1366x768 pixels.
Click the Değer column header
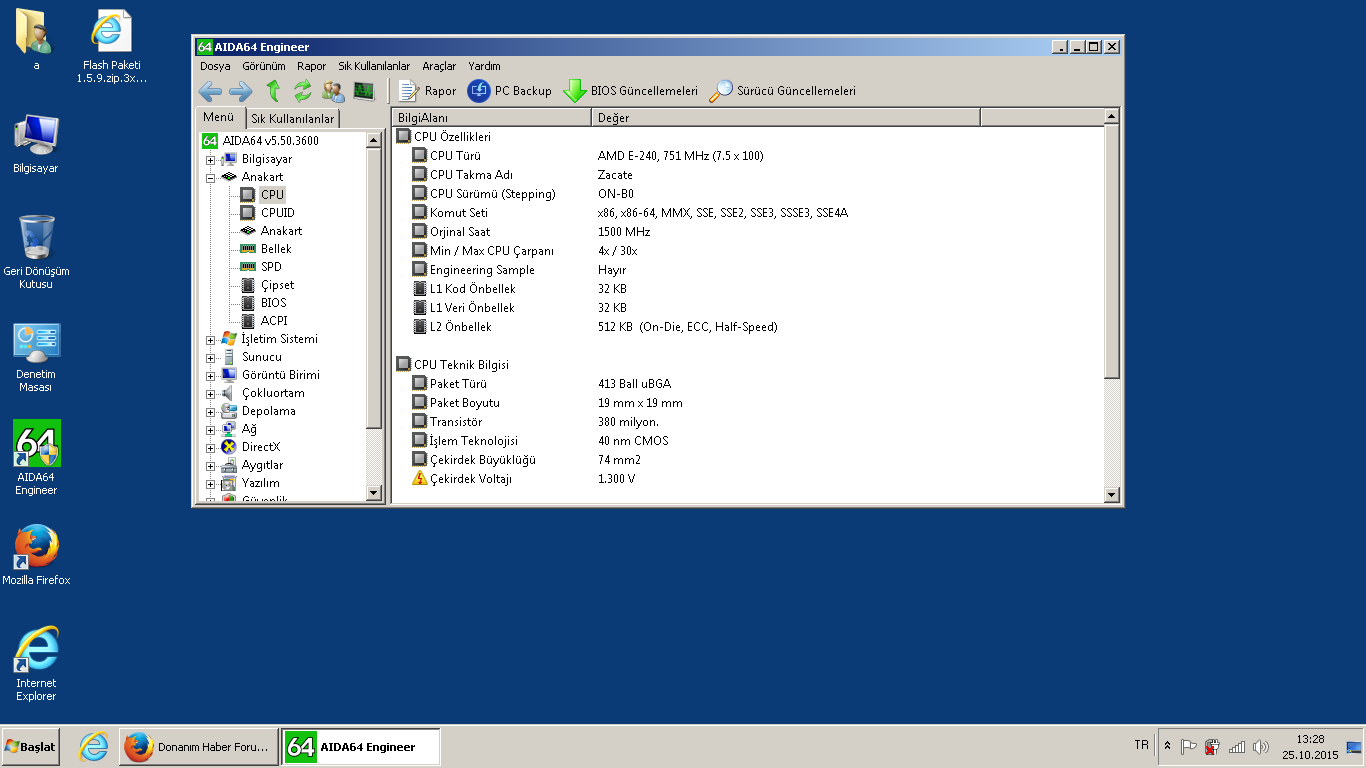(786, 118)
